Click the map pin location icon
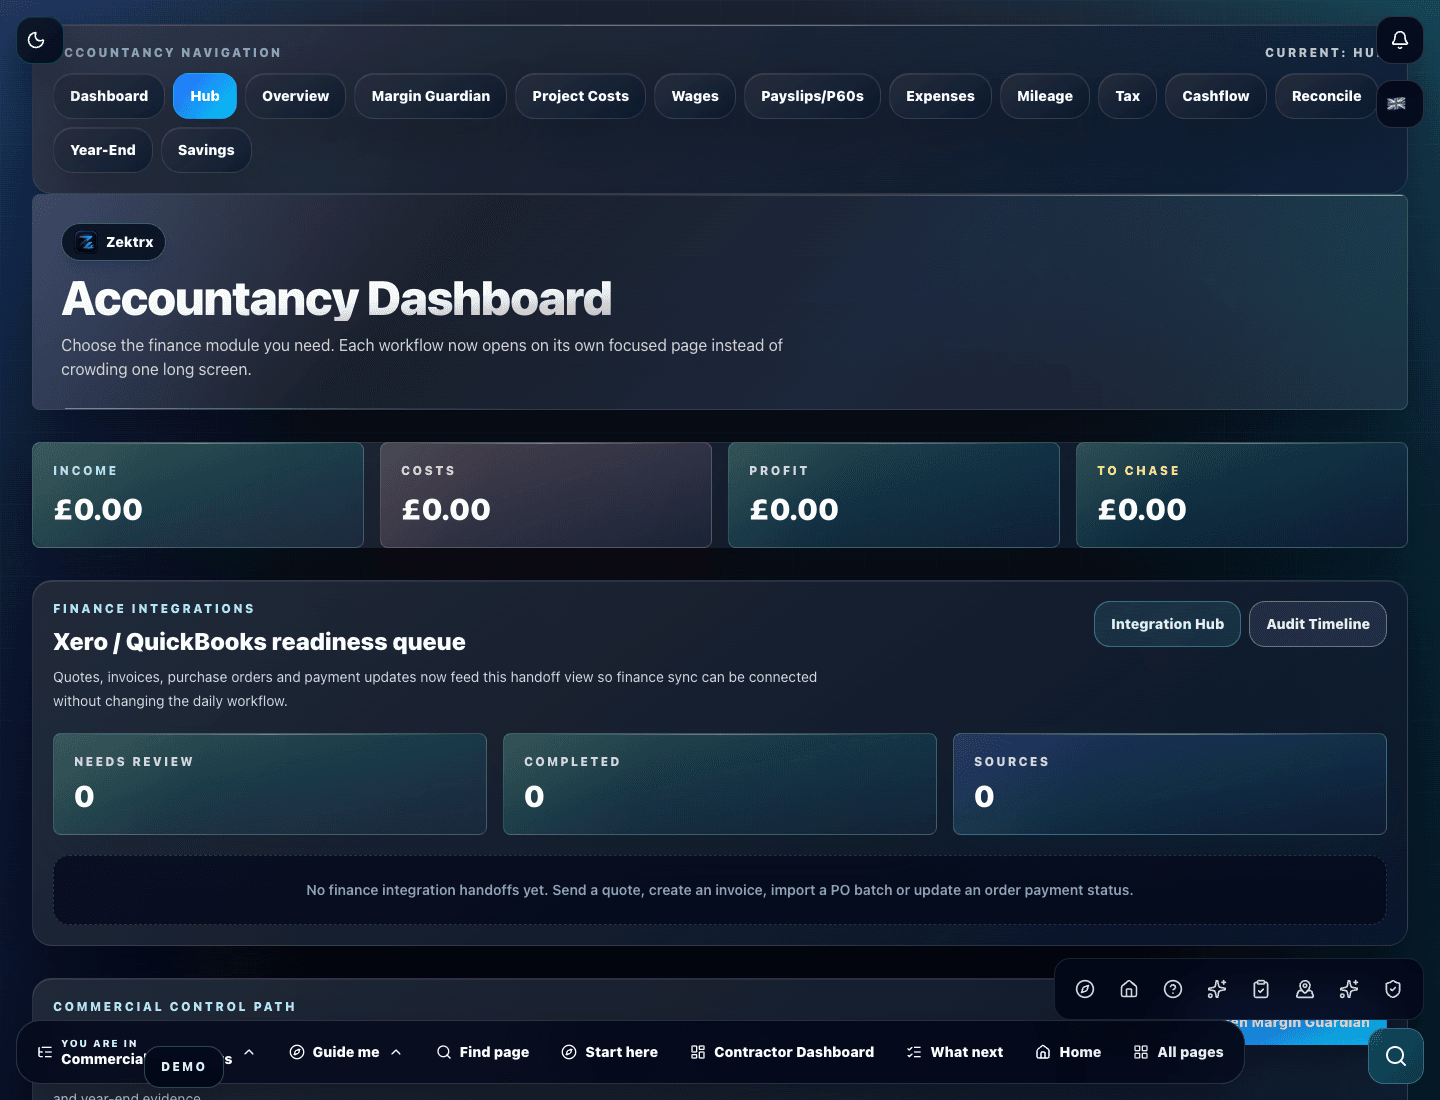1440x1100 pixels. (1305, 989)
